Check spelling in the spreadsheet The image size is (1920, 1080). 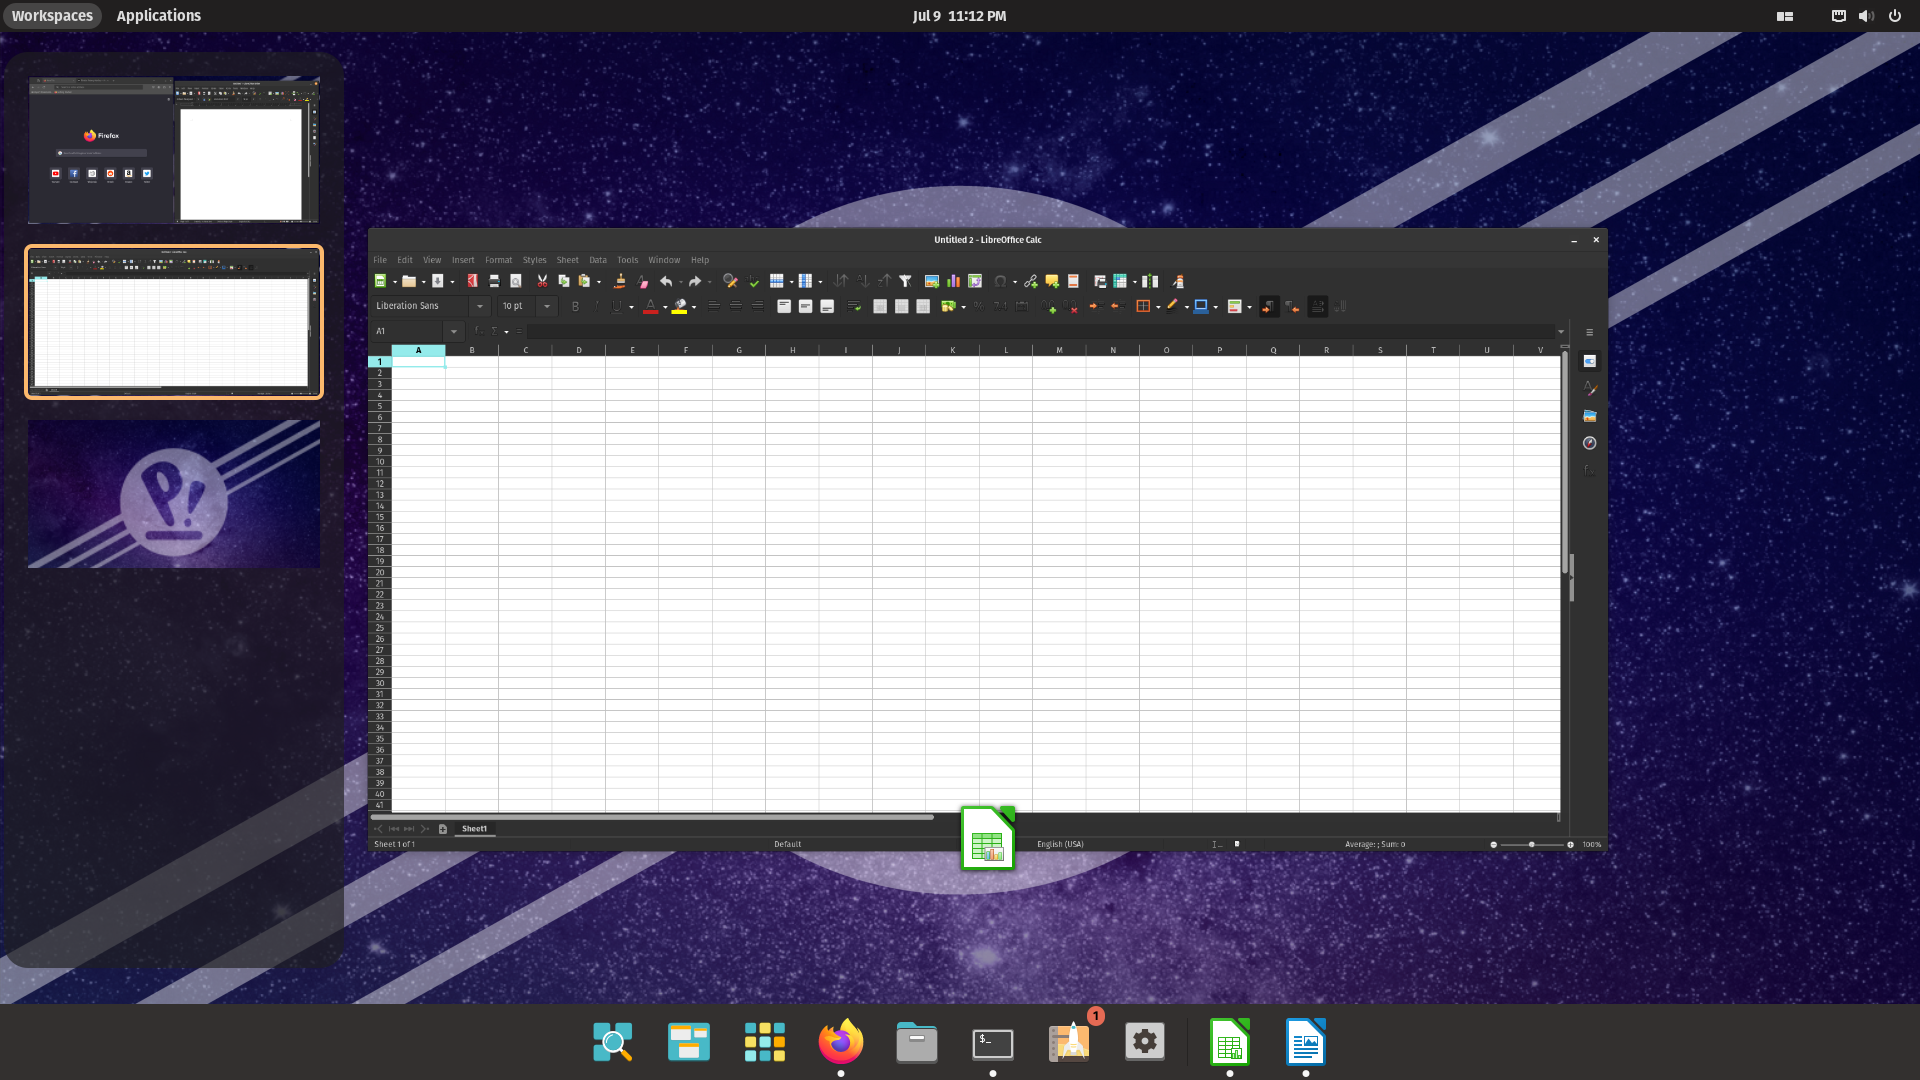pos(753,281)
